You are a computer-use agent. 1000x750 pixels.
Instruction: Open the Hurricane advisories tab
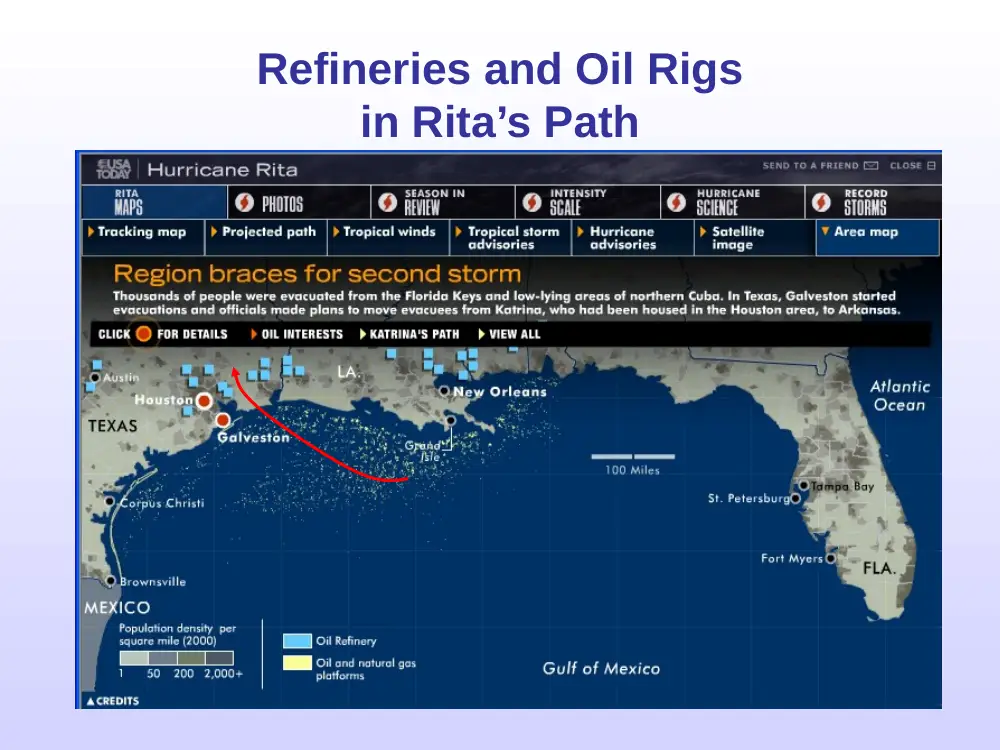pos(633,237)
